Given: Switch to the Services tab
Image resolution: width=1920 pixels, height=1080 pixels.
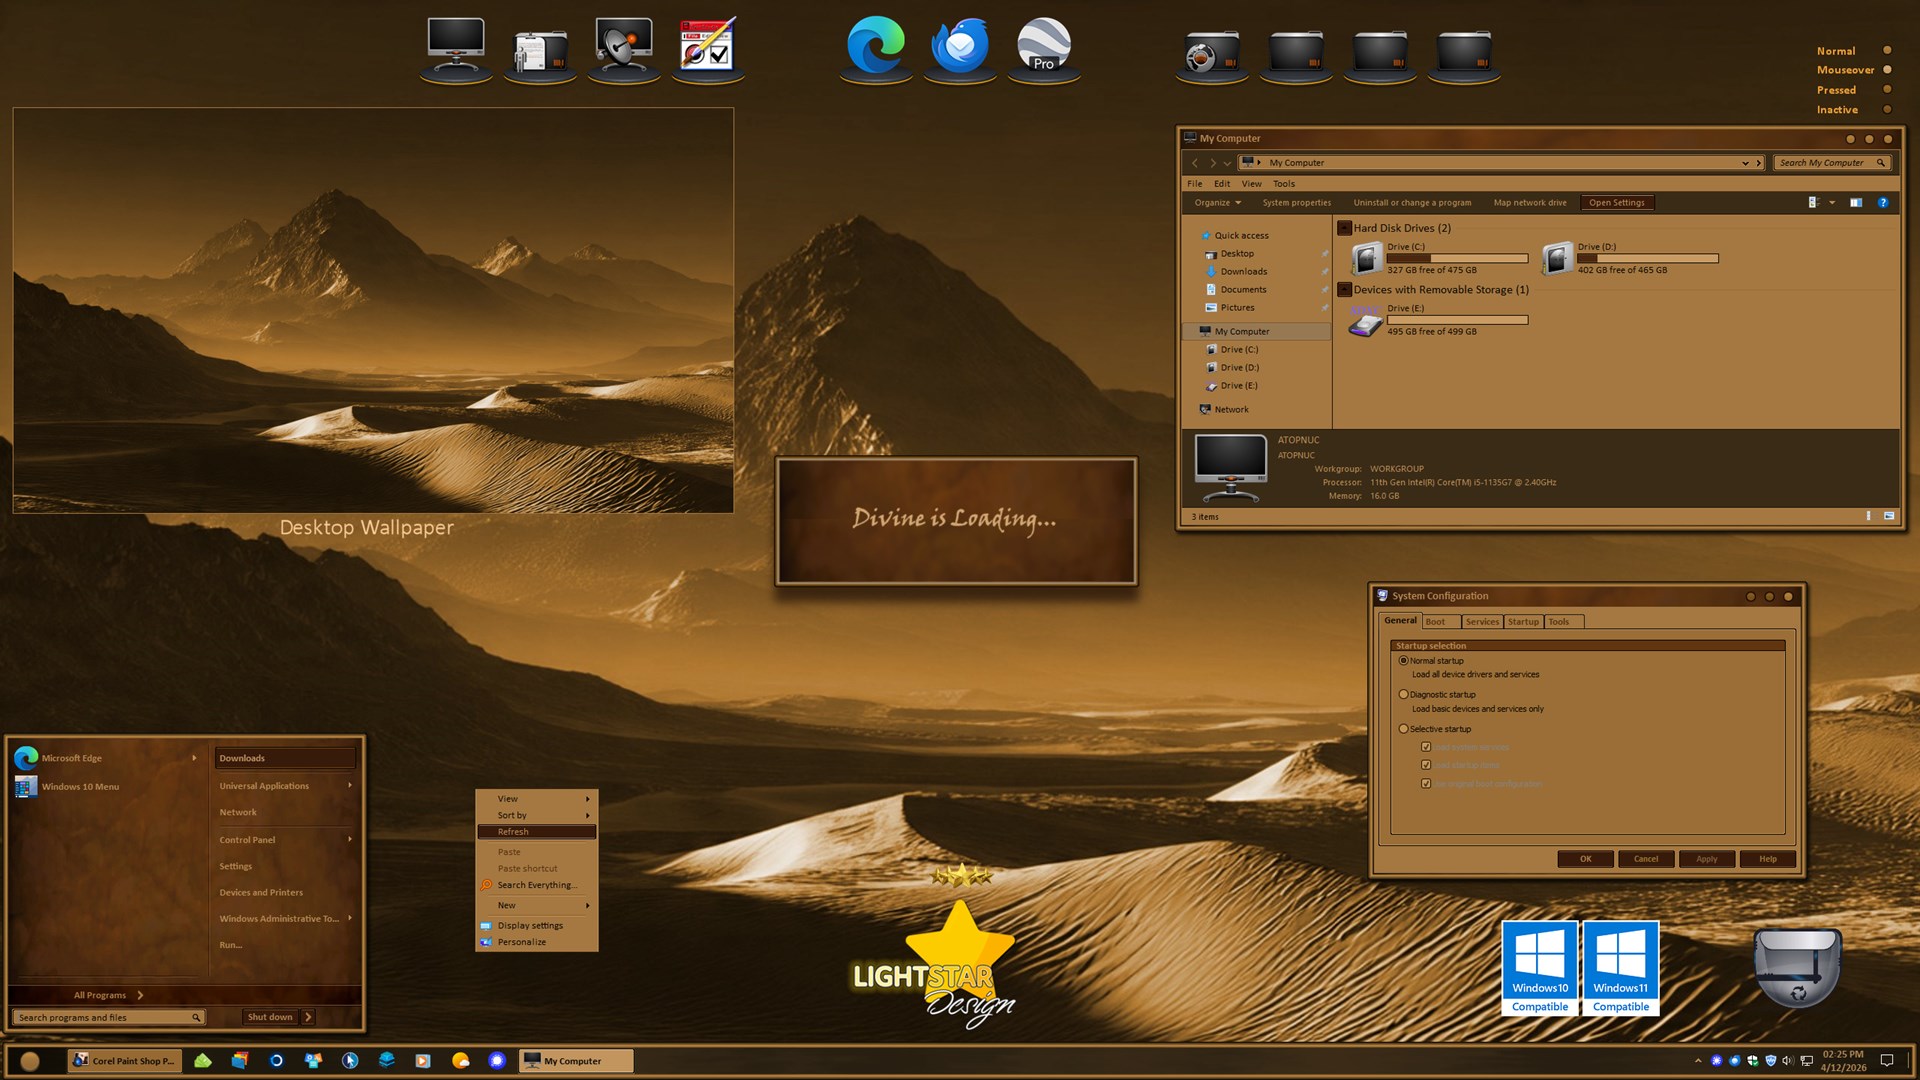Looking at the screenshot, I should tap(1481, 622).
